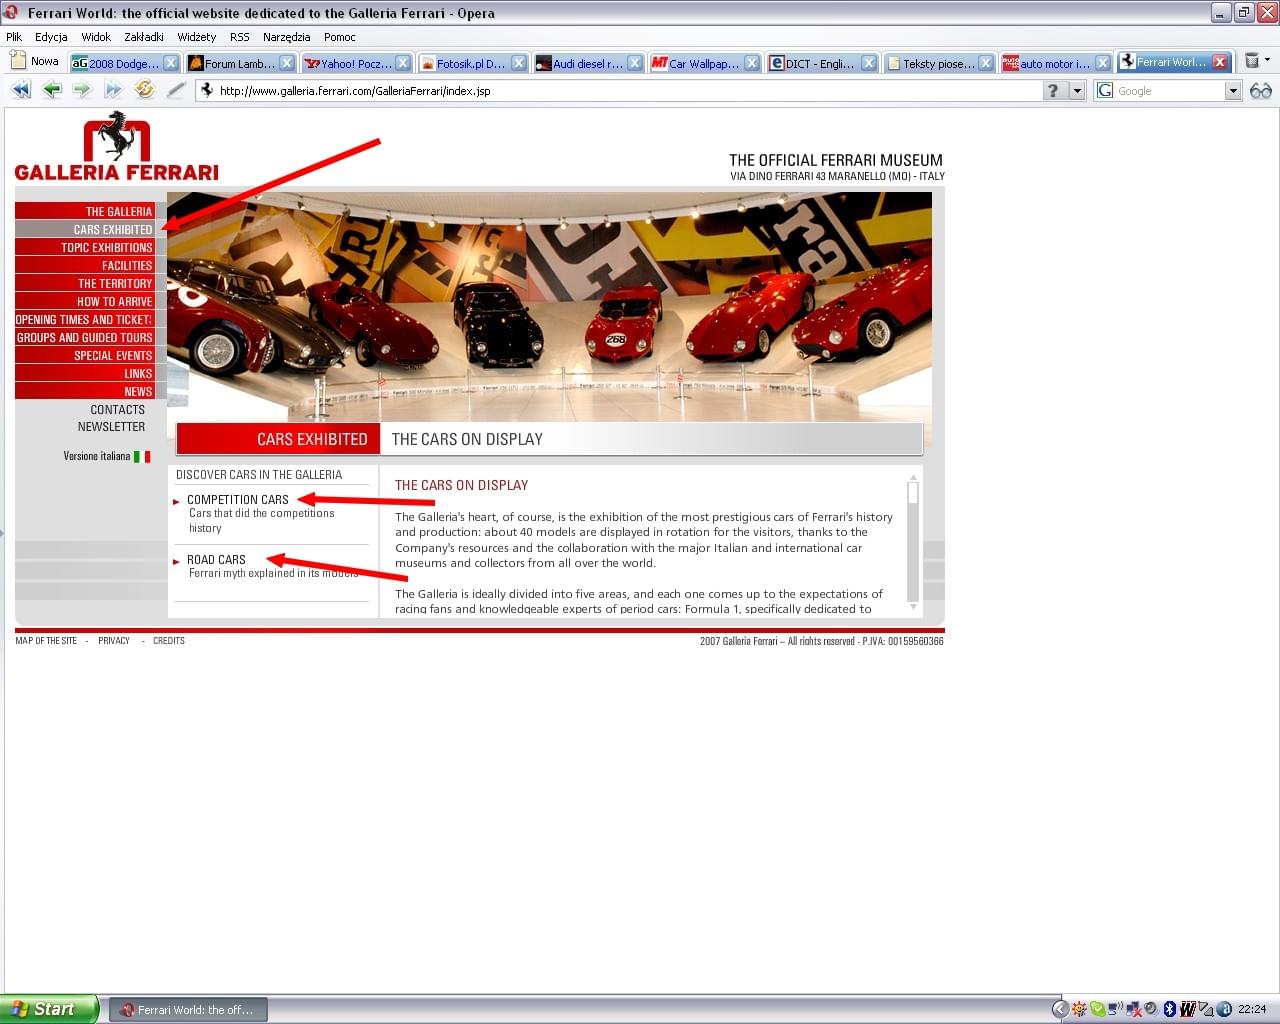Click the Forward arrow button

[82, 90]
